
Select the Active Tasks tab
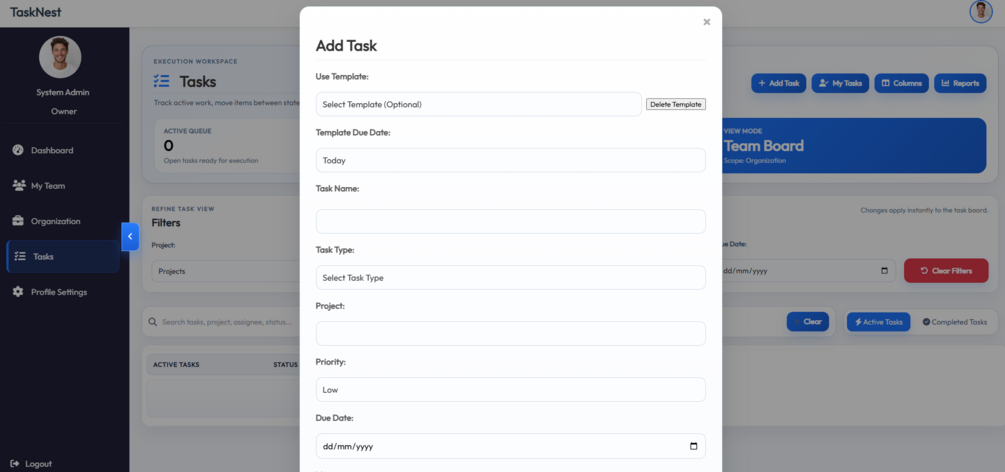(878, 322)
